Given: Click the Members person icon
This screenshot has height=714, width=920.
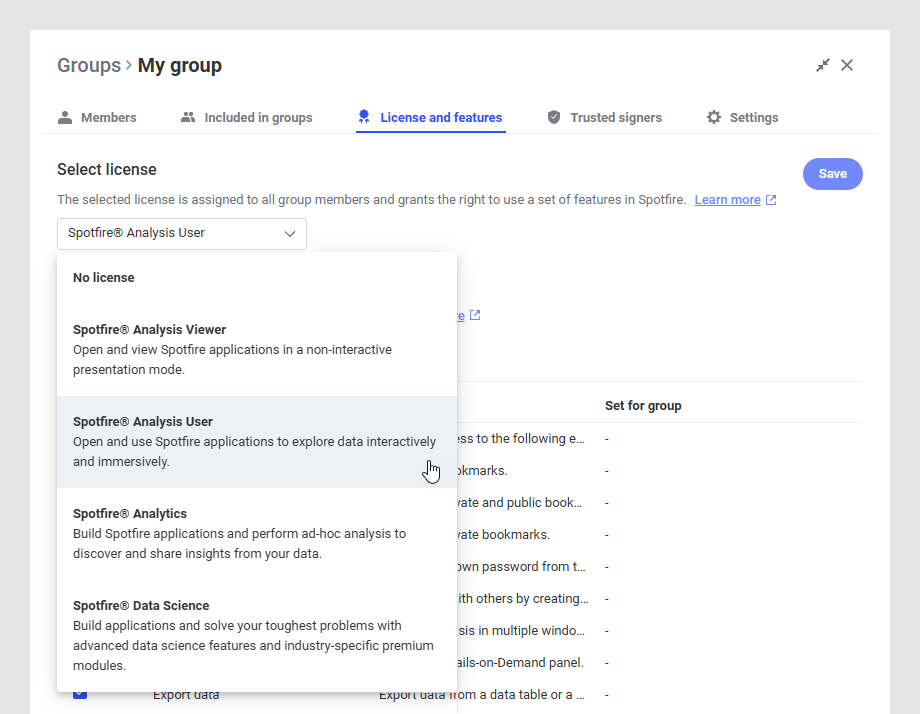Looking at the screenshot, I should pyautogui.click(x=65, y=117).
